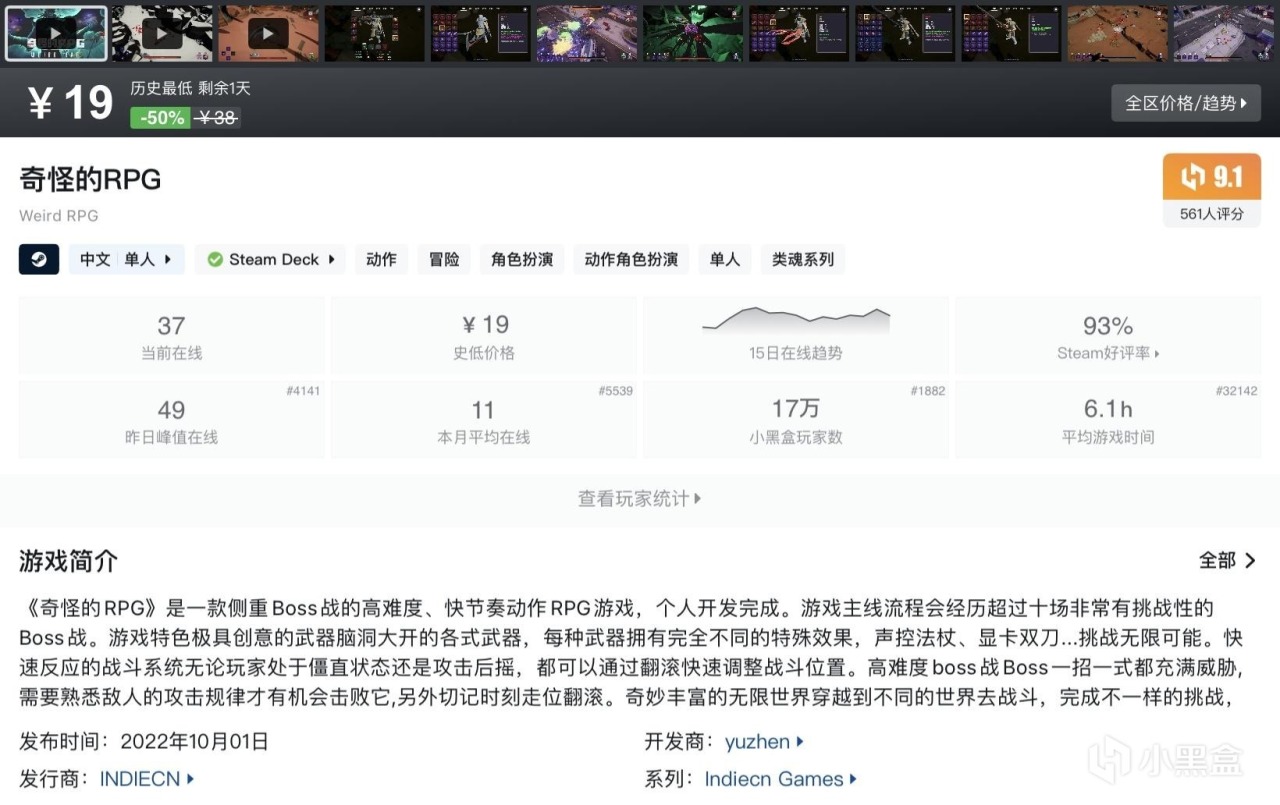Click the release date 2022年10月01日
Screen dimensions: 1280x805
coord(195,742)
